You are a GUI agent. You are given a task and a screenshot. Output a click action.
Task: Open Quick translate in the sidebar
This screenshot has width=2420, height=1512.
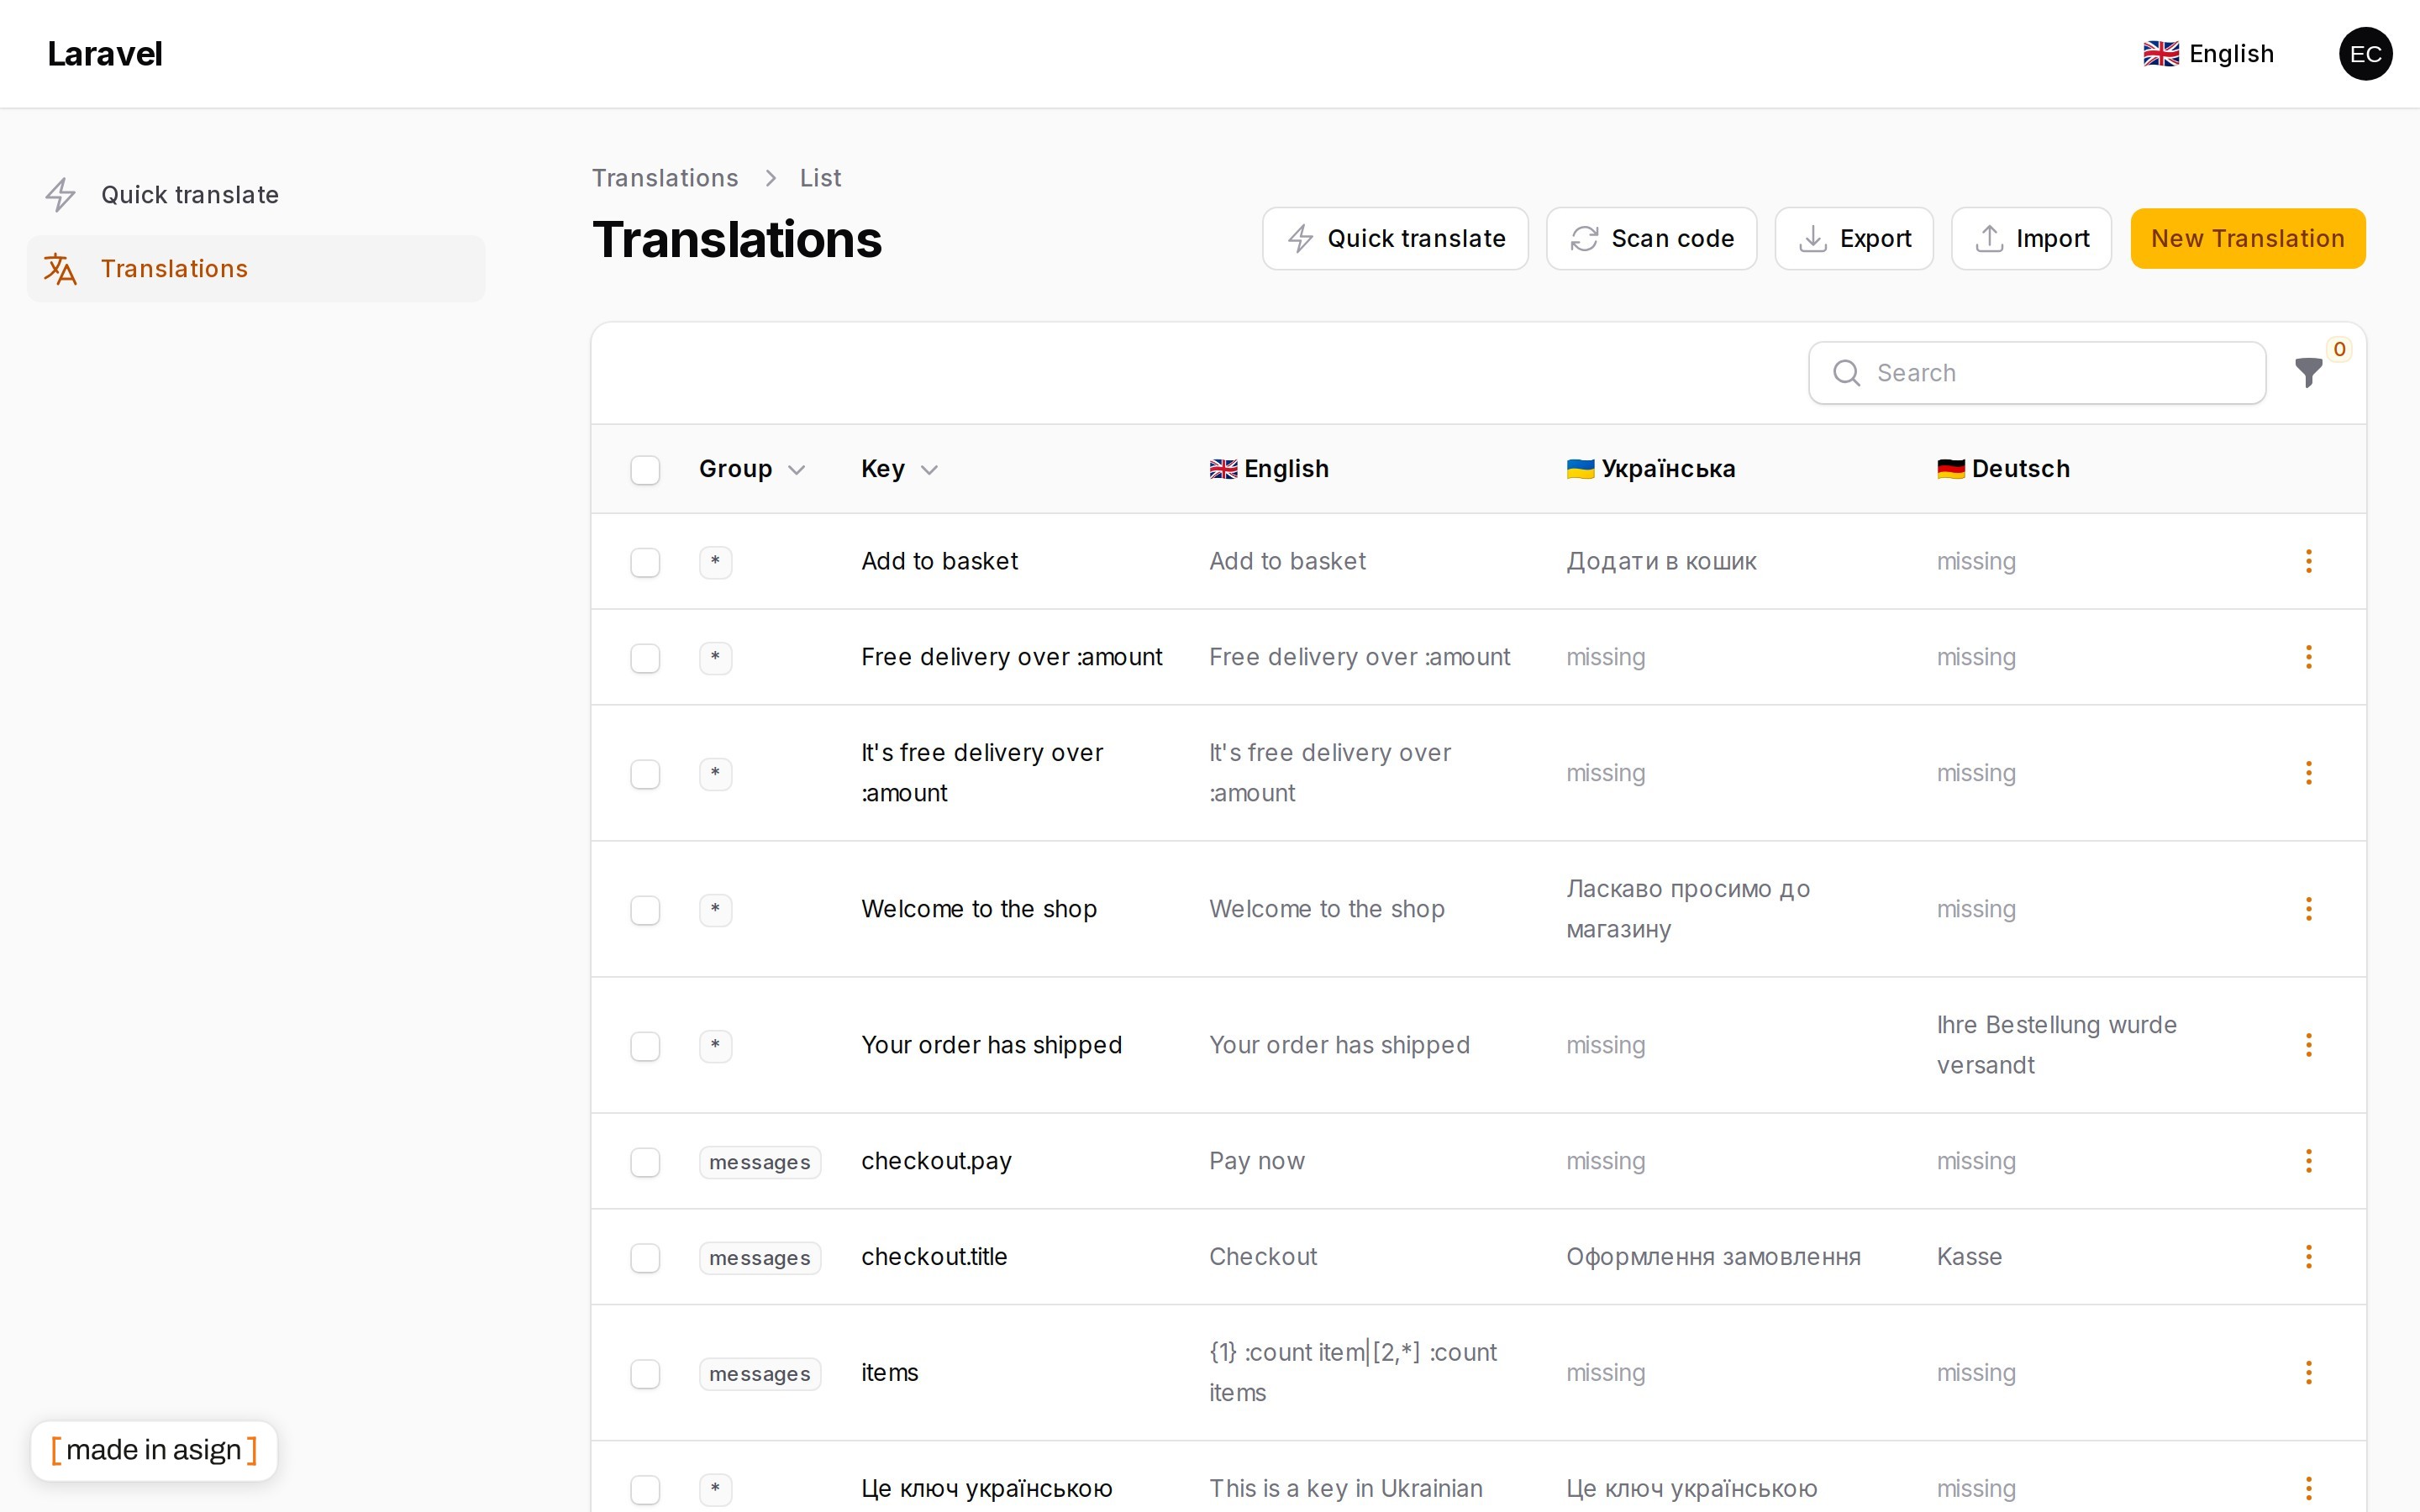(x=256, y=195)
